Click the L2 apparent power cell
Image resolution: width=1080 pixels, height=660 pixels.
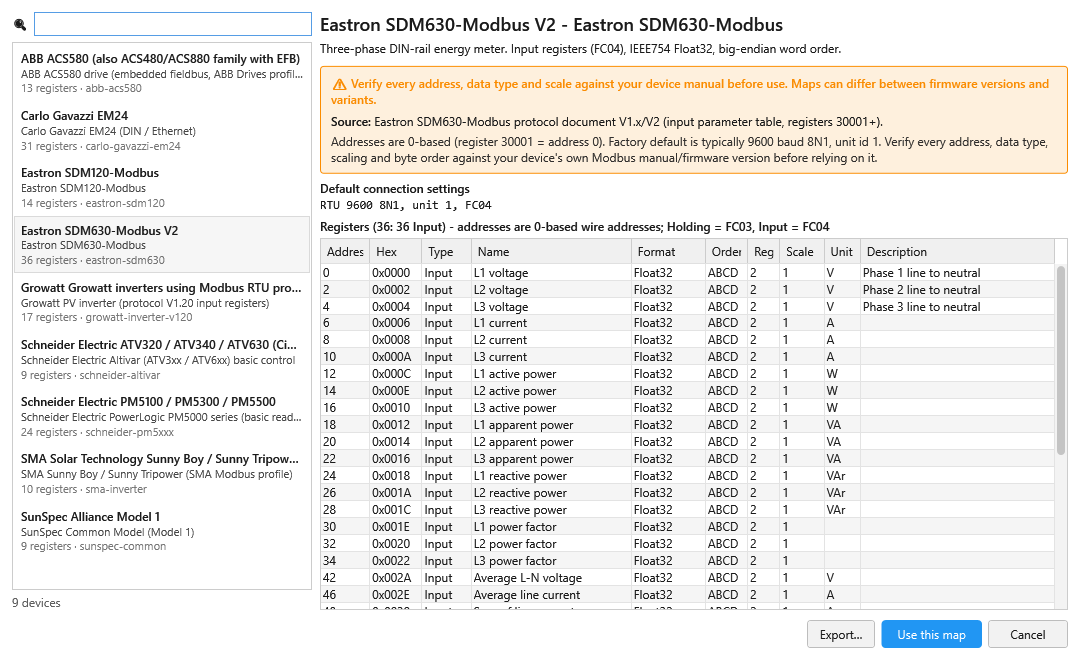coord(551,442)
